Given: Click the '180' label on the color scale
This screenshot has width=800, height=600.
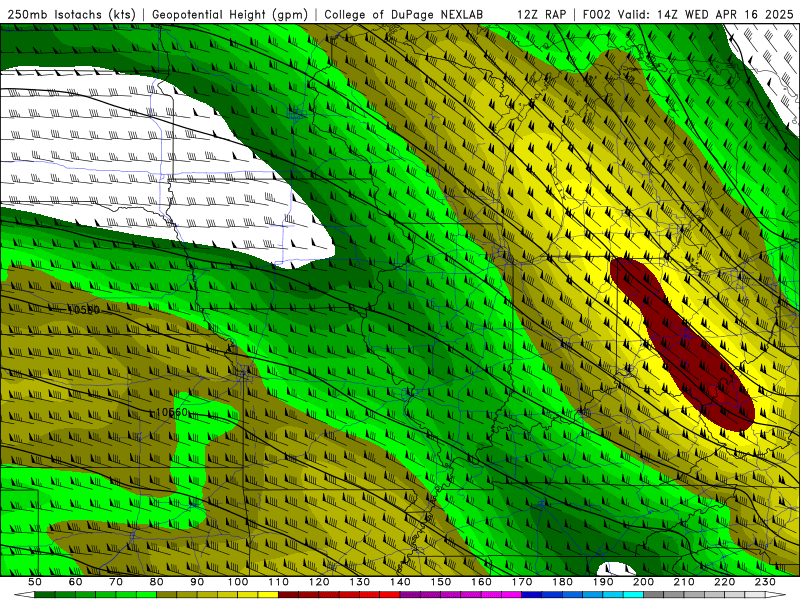Looking at the screenshot, I should tap(562, 582).
